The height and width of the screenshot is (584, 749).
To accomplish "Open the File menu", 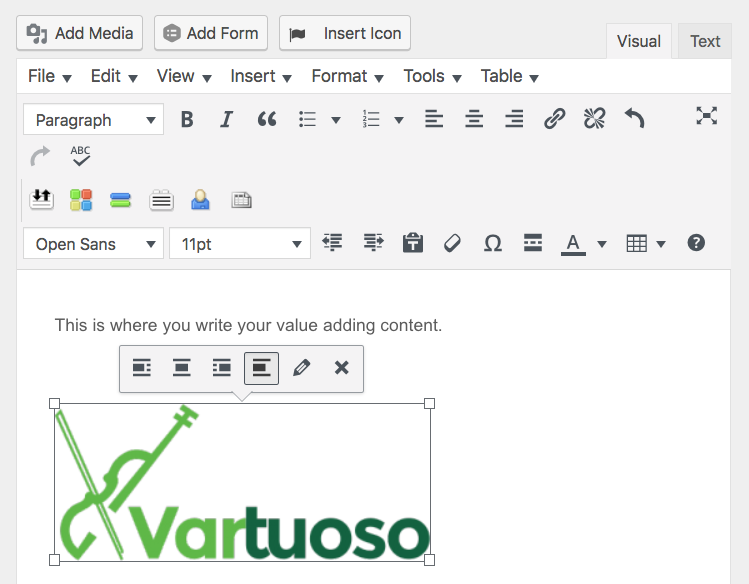I will pyautogui.click(x=50, y=76).
